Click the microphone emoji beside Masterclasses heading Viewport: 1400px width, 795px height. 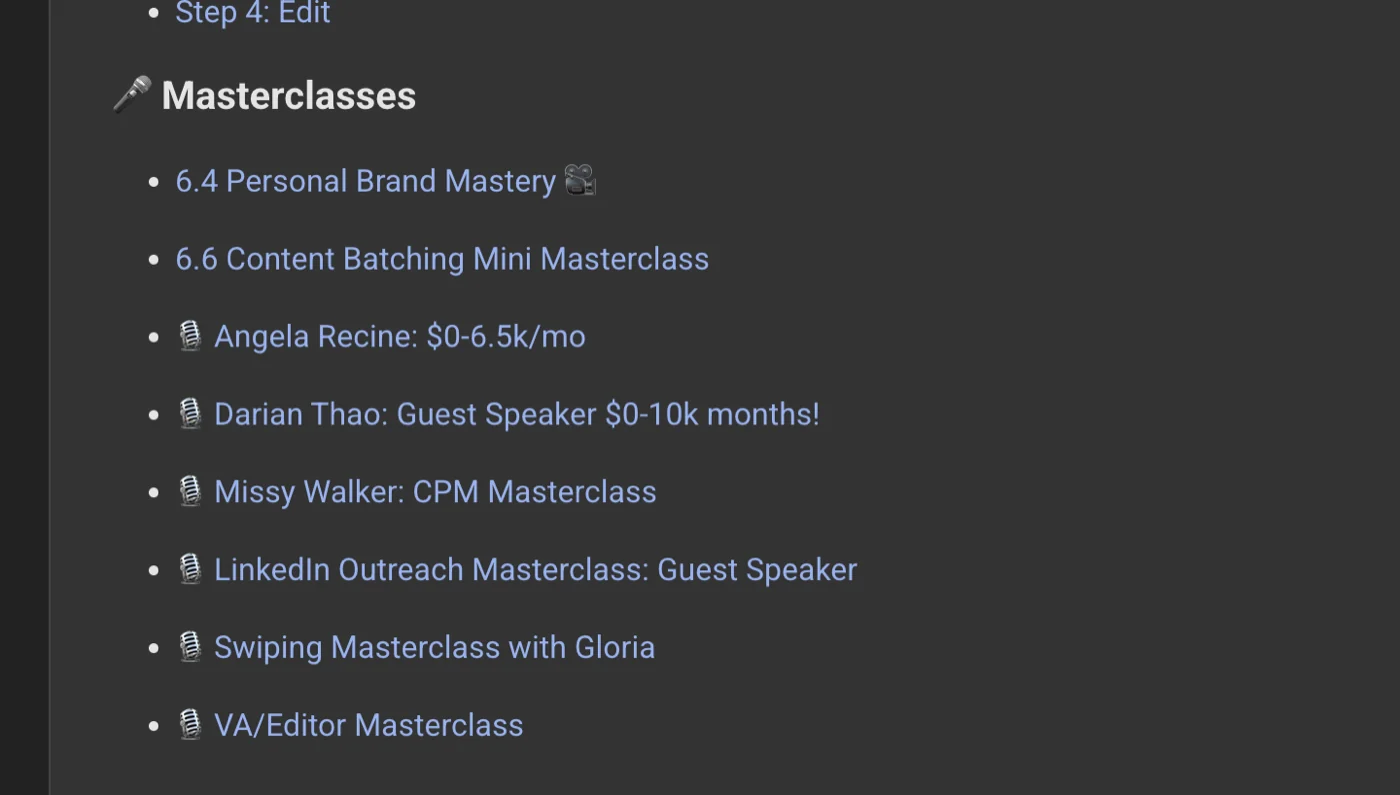(x=132, y=95)
